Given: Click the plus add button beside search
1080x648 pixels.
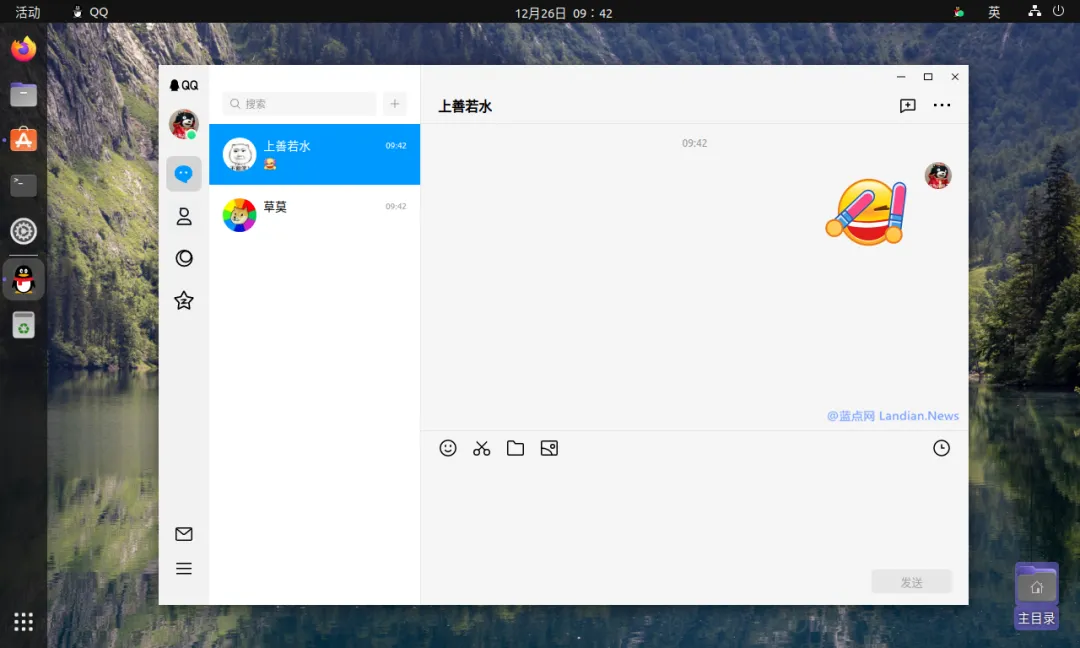Looking at the screenshot, I should point(395,103).
